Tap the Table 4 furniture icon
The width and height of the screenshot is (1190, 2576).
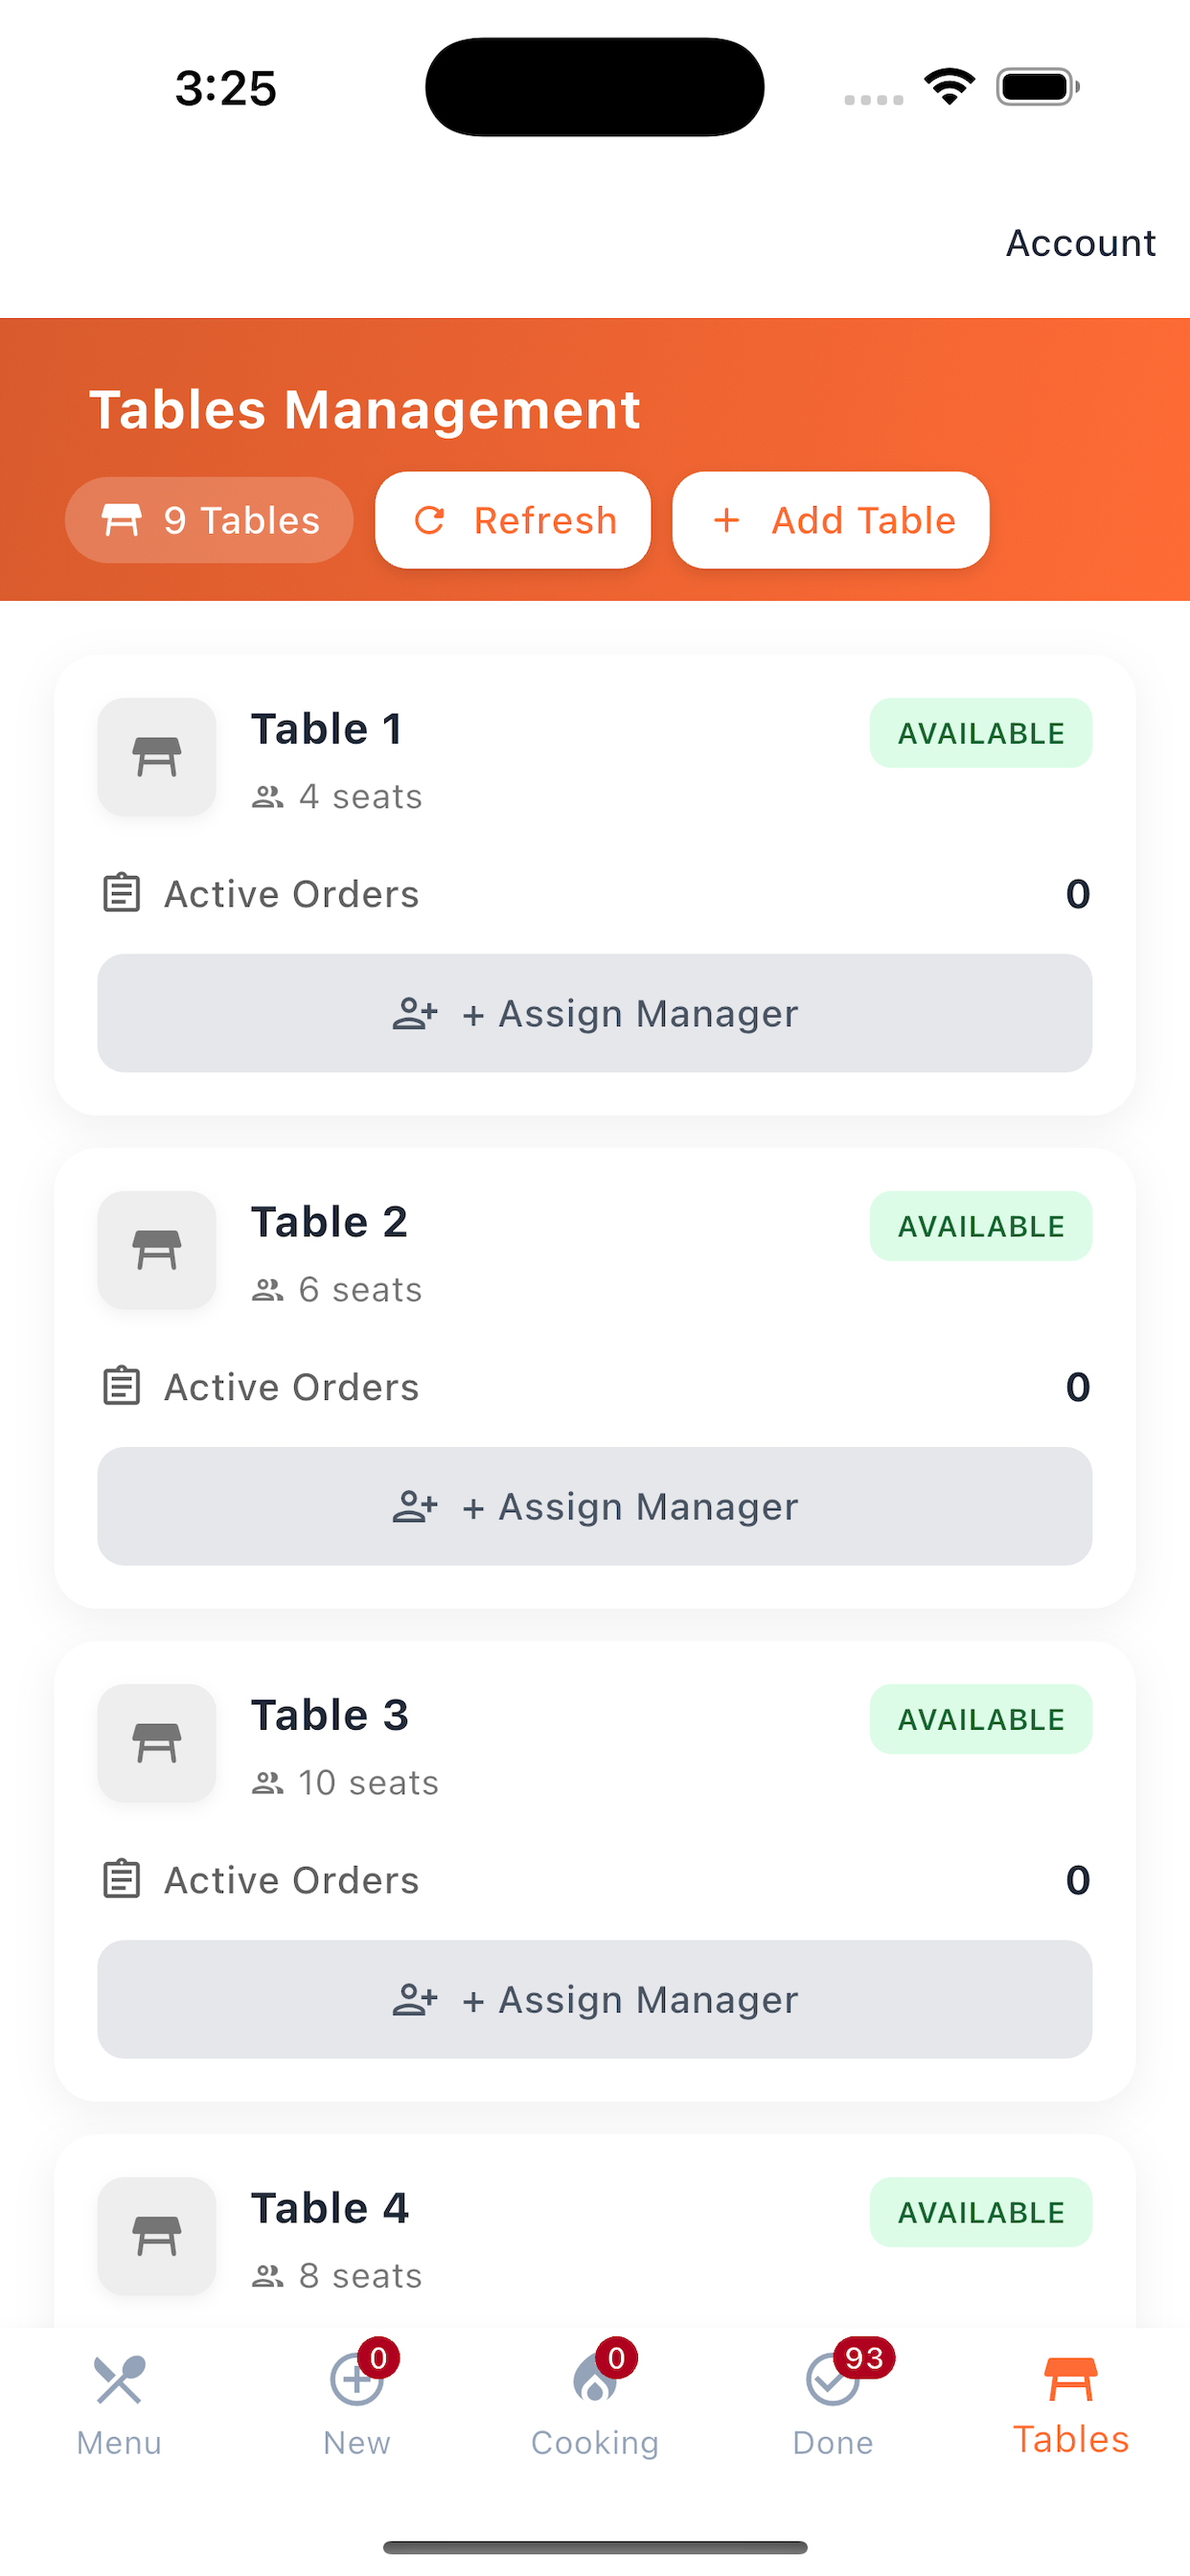click(157, 2236)
